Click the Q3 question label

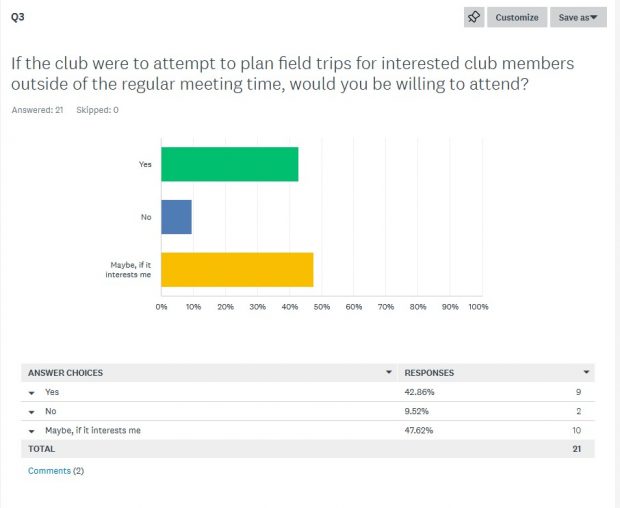click(18, 17)
